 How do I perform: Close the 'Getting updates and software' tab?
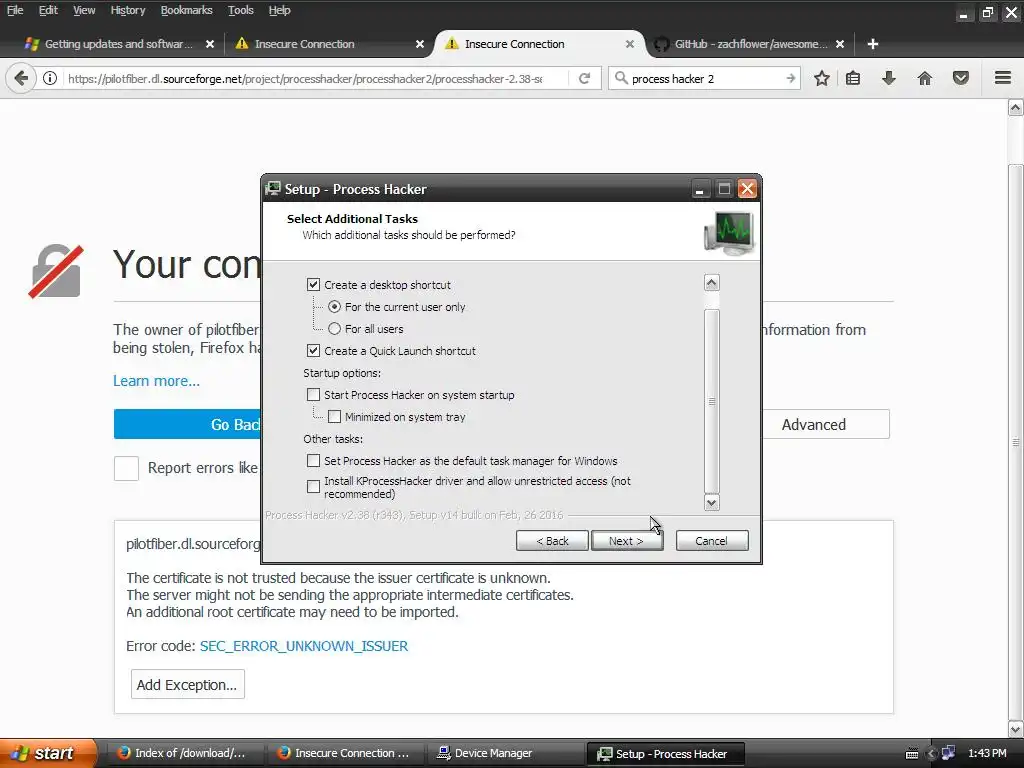point(210,44)
